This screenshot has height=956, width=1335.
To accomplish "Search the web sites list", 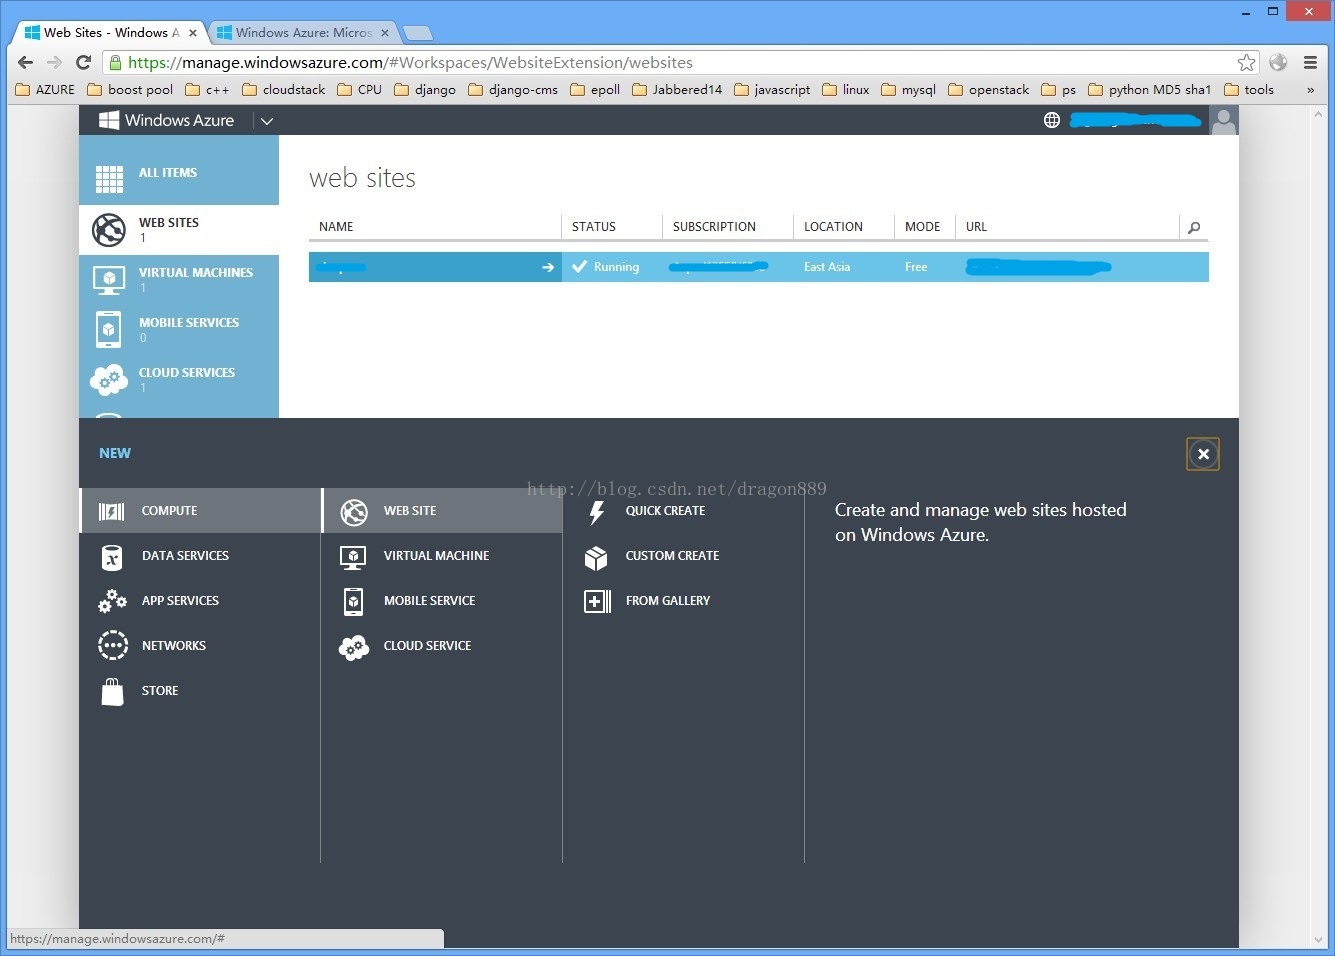I will [1194, 228].
